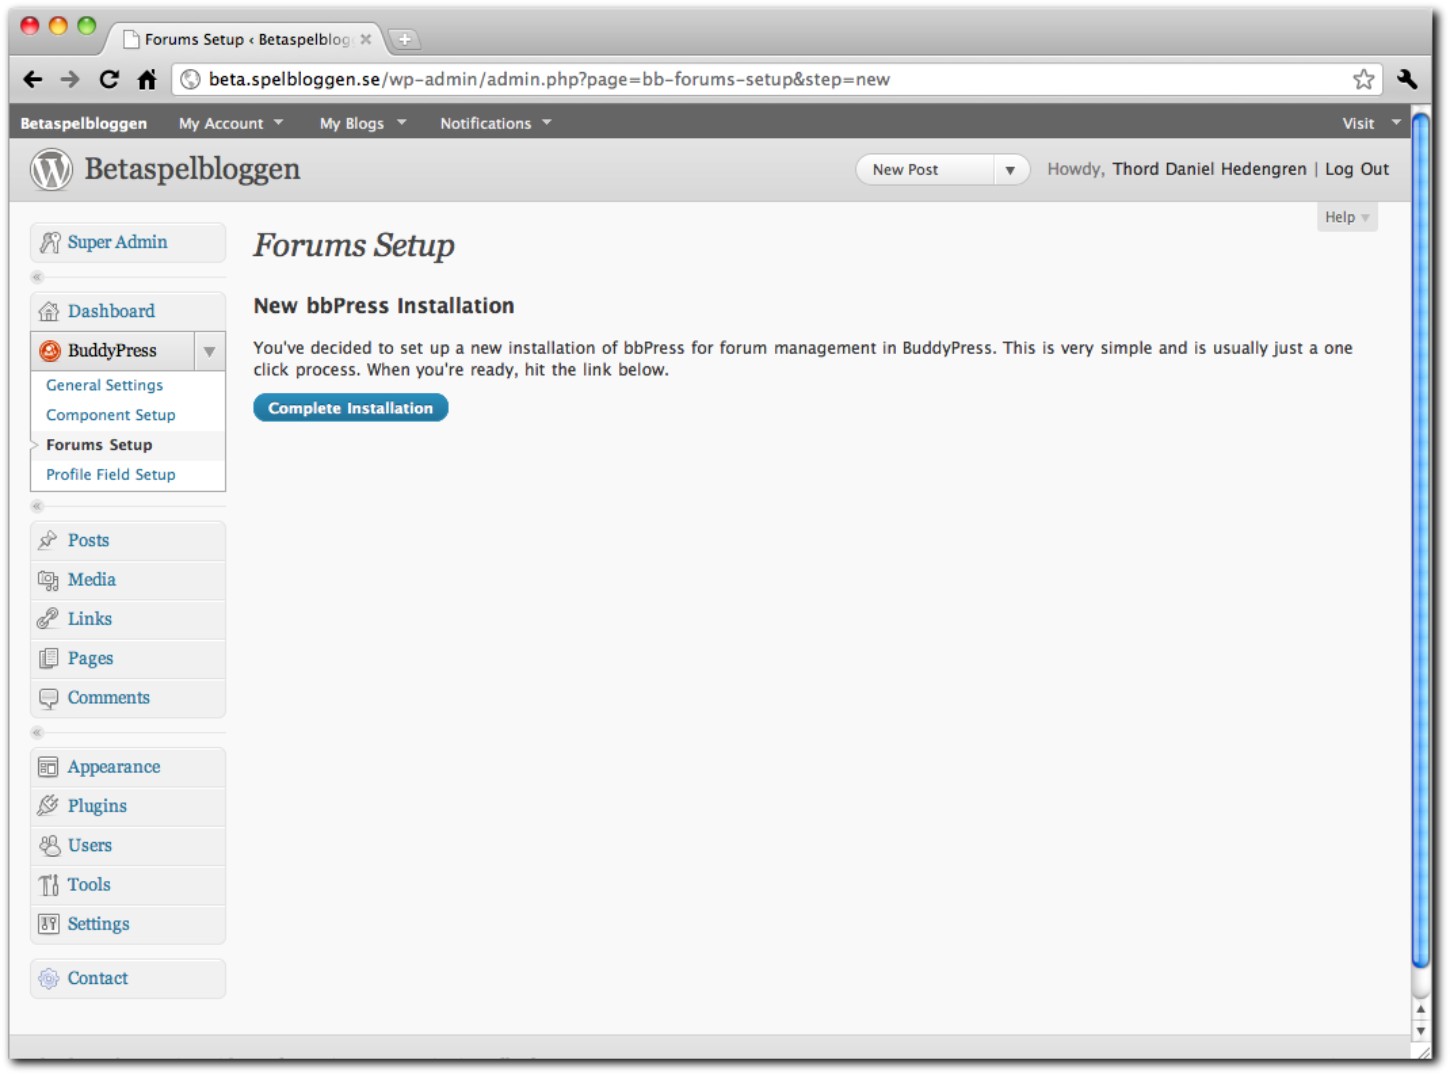
Task: Open a new browser tab
Action: [x=404, y=39]
